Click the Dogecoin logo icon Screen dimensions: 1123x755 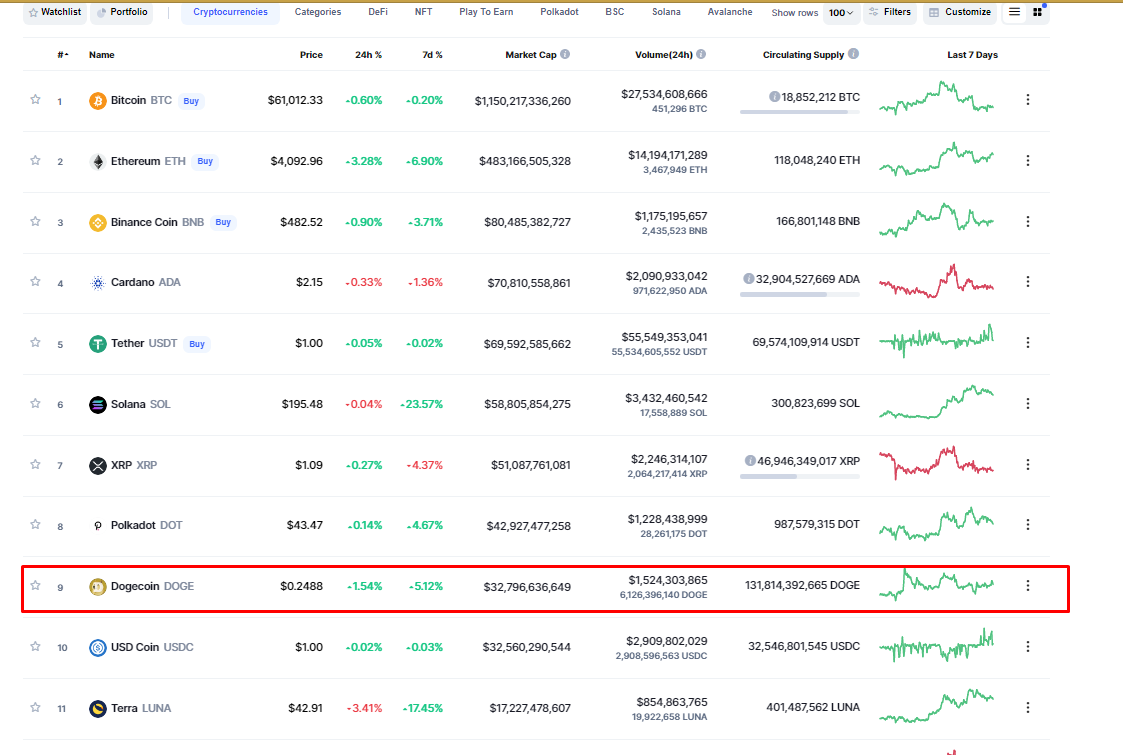tap(97, 587)
